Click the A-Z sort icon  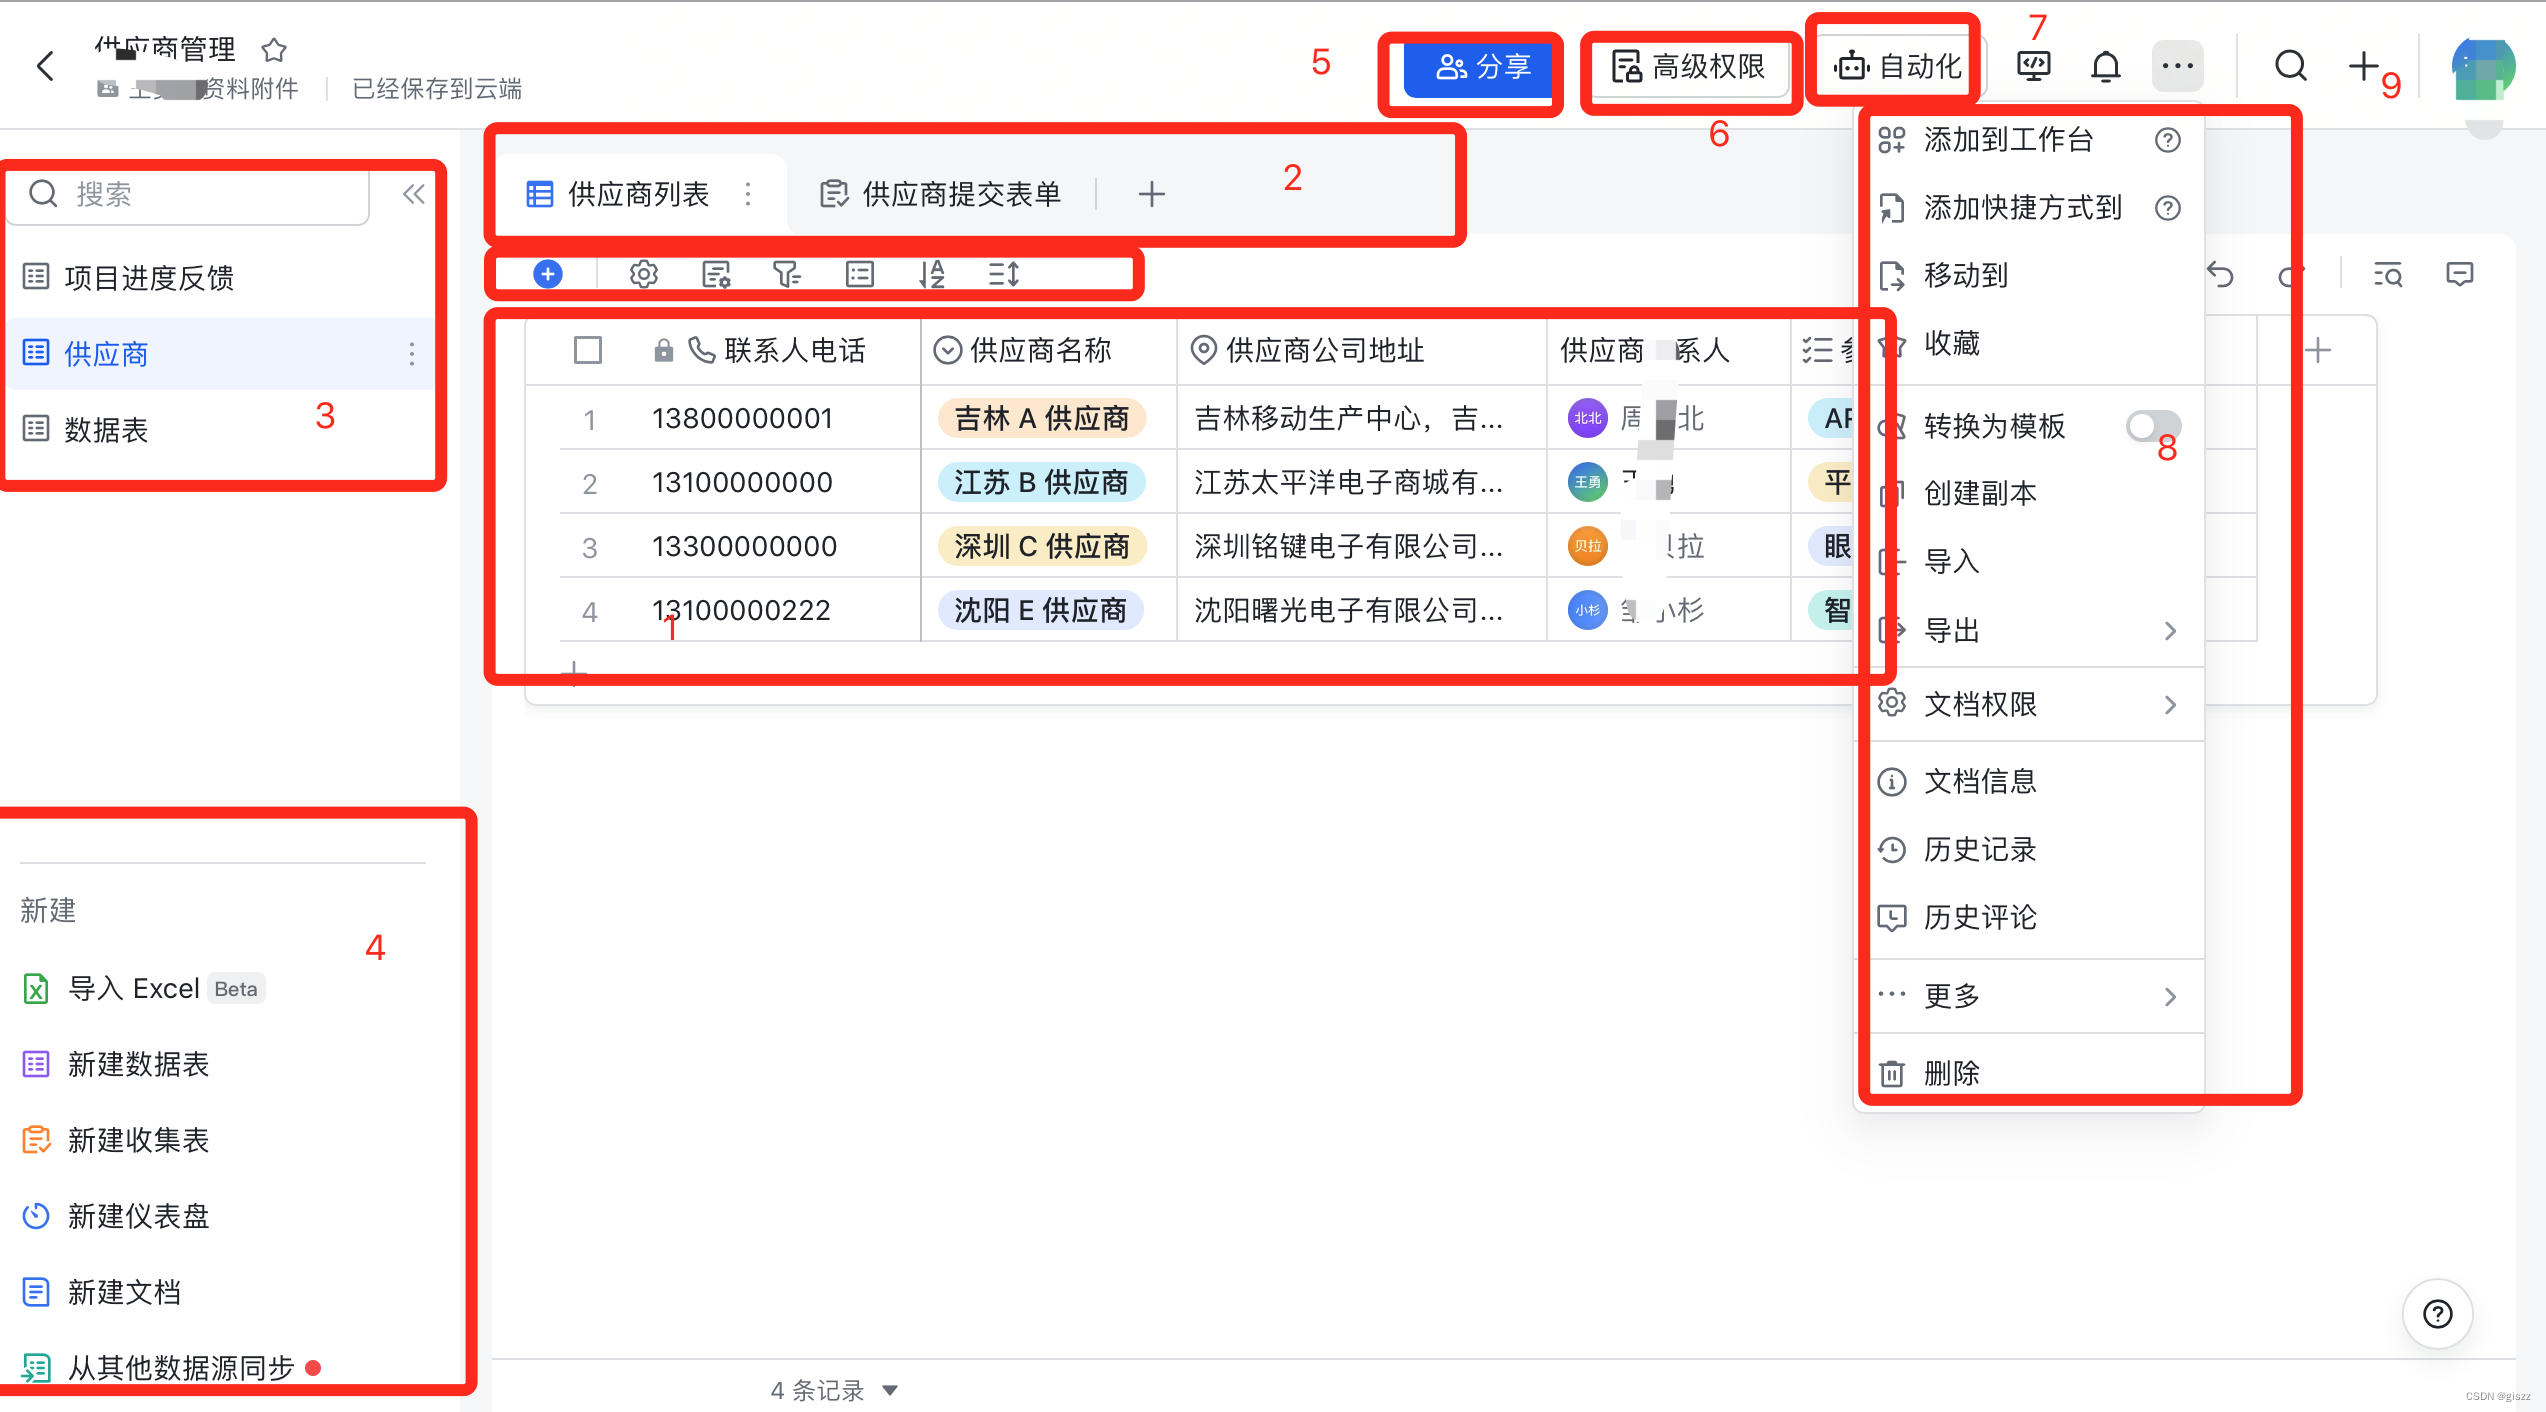[x=932, y=274]
